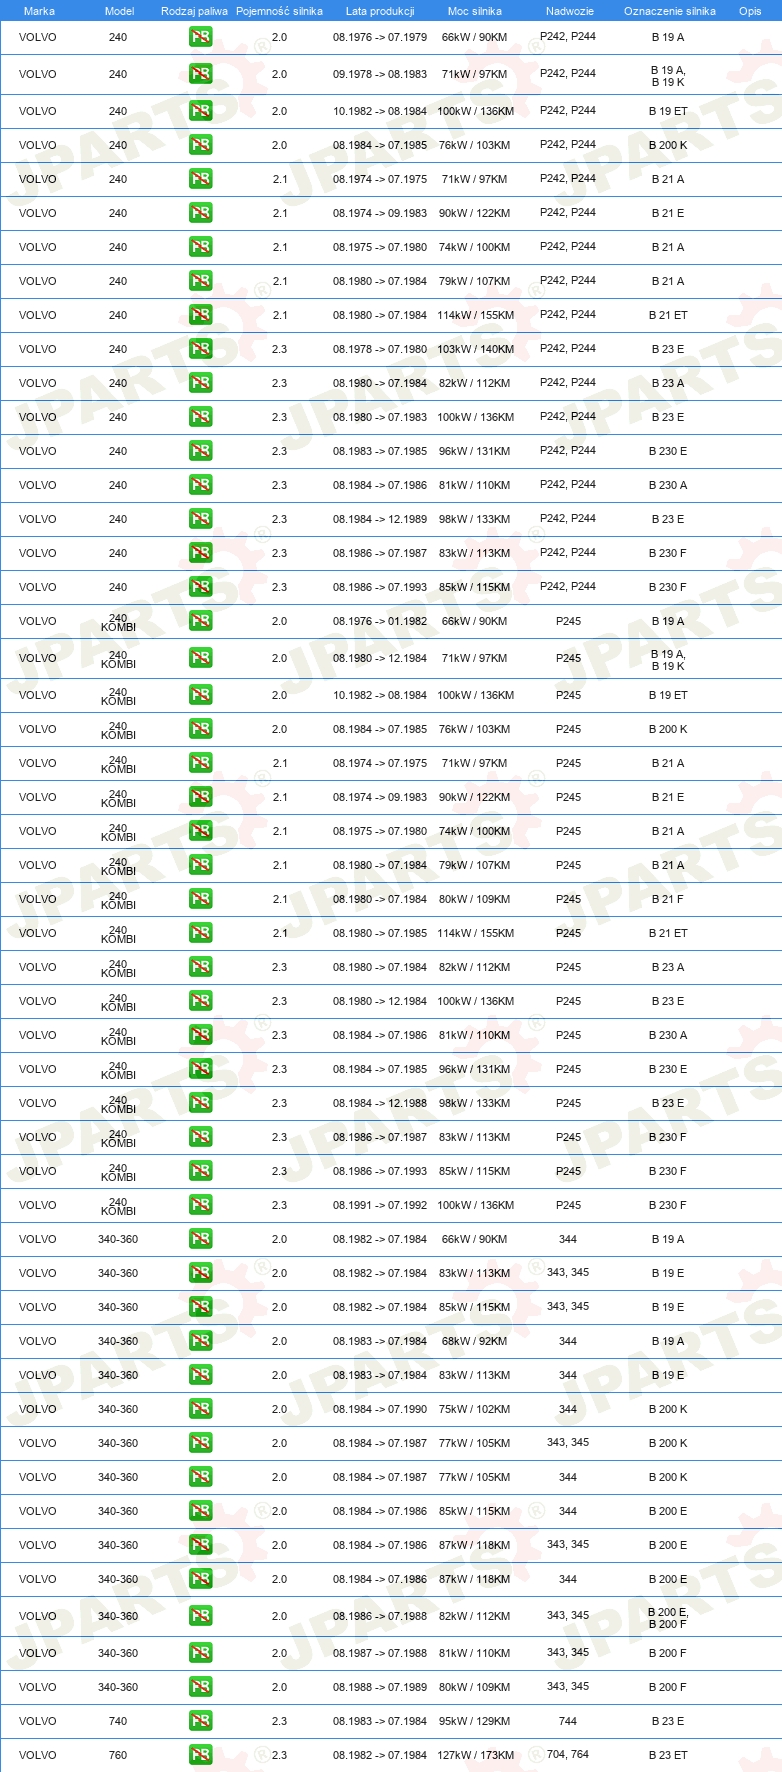Image resolution: width=782 pixels, height=1772 pixels.
Task: Click fuel icon in 240 P242 B 230 E row
Action: pos(201,451)
